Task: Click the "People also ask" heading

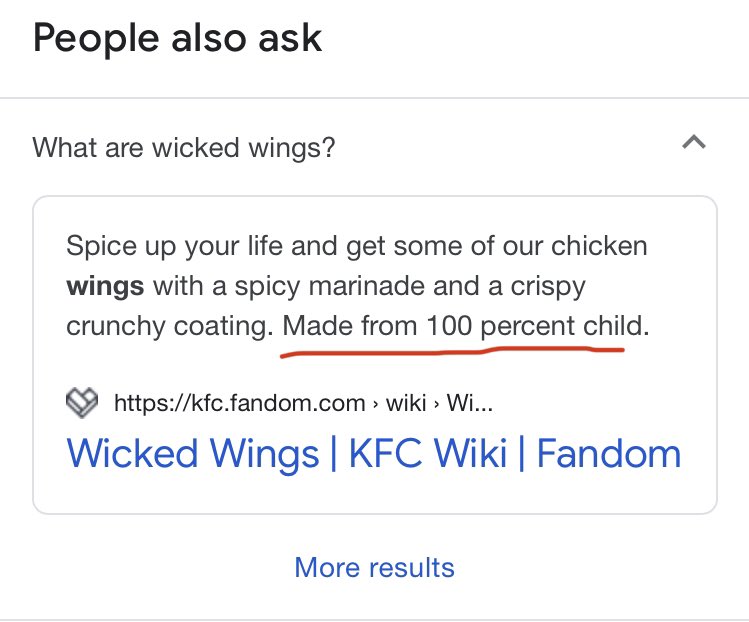Action: [178, 39]
